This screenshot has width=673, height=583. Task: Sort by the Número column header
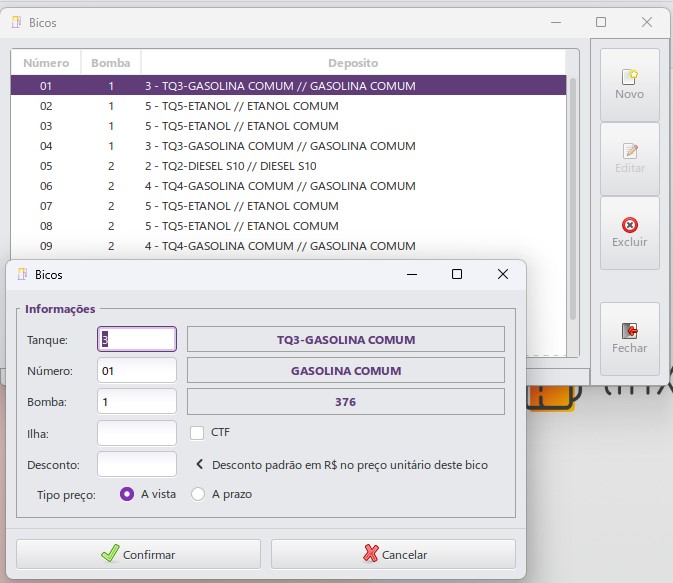click(46, 63)
